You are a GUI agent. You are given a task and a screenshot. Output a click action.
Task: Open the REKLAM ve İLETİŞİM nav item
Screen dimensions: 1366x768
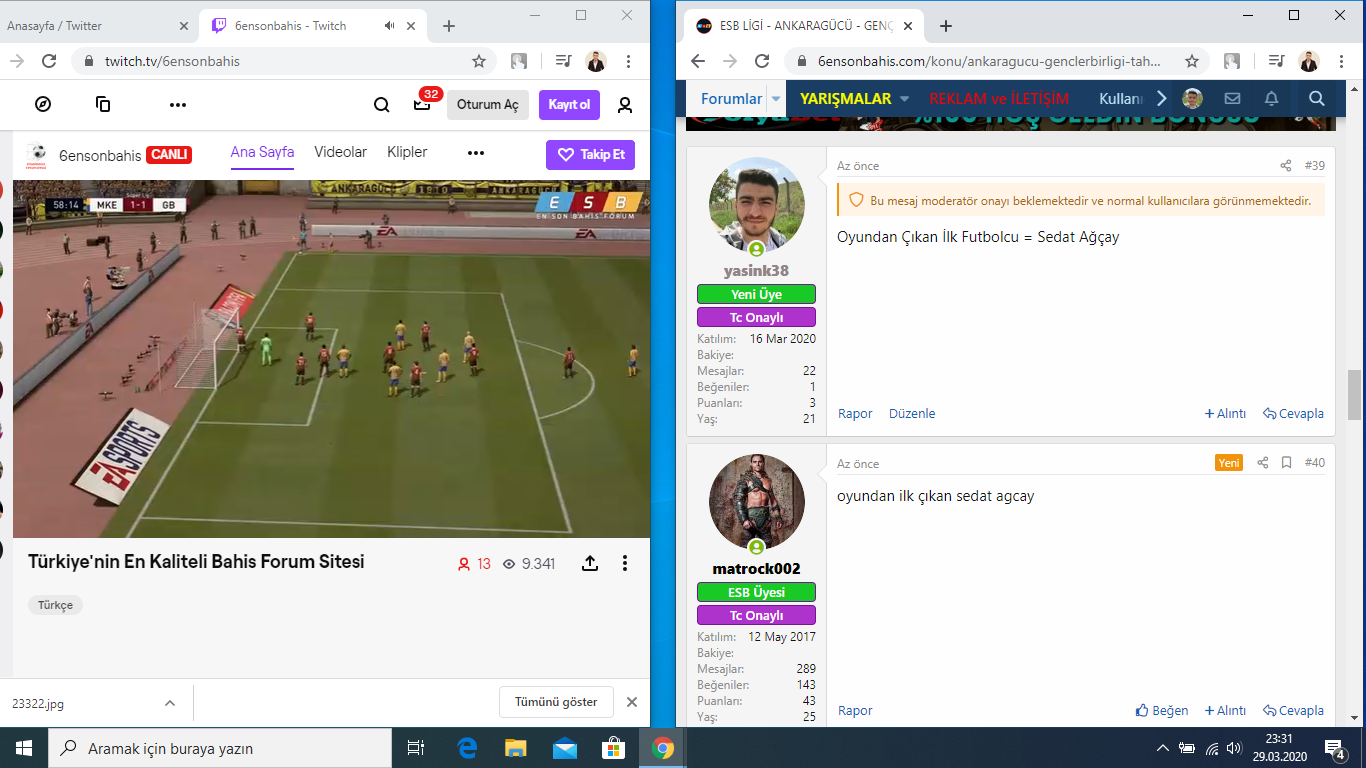click(999, 98)
